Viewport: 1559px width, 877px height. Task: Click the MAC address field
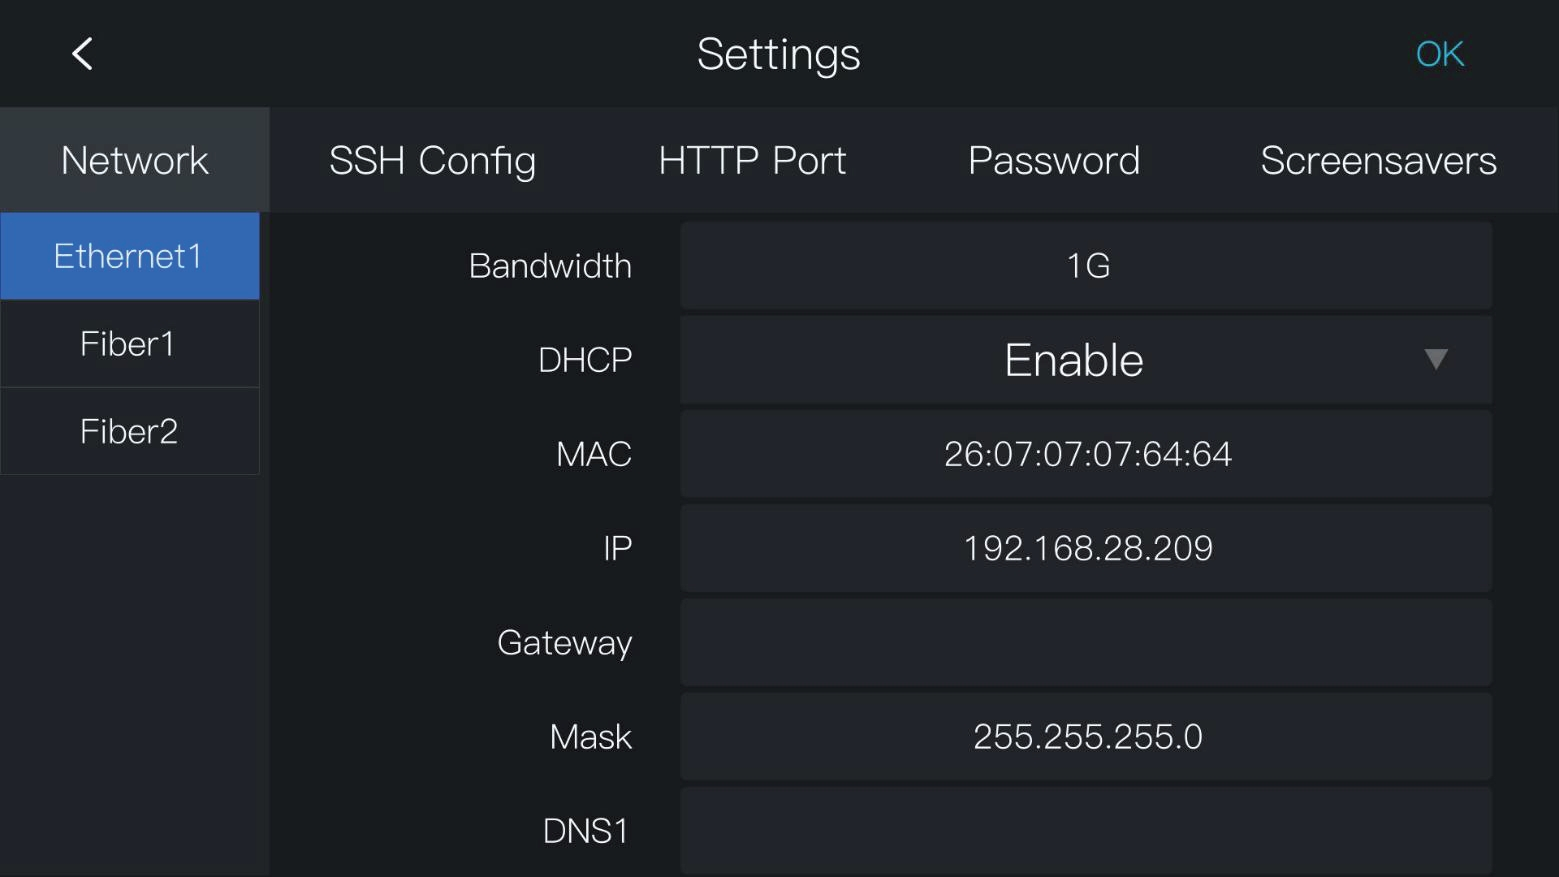point(1086,454)
